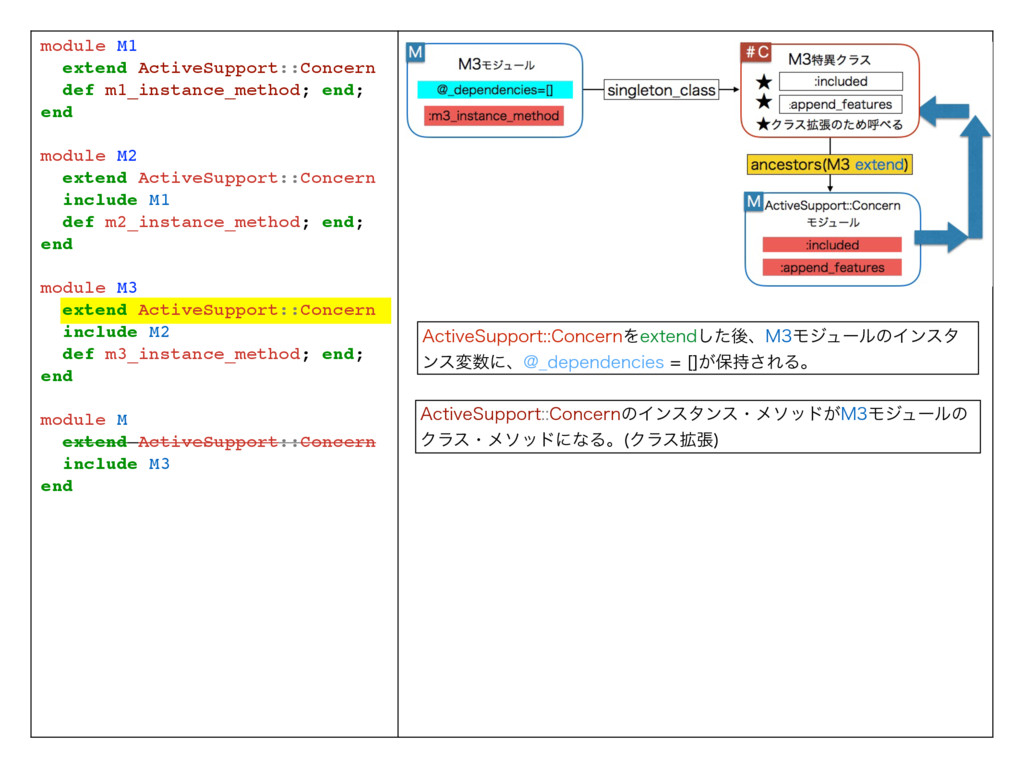Viewport: 1024px width, 768px height.
Task: Select the red :append_features box in the Concern module
Action: [x=832, y=267]
